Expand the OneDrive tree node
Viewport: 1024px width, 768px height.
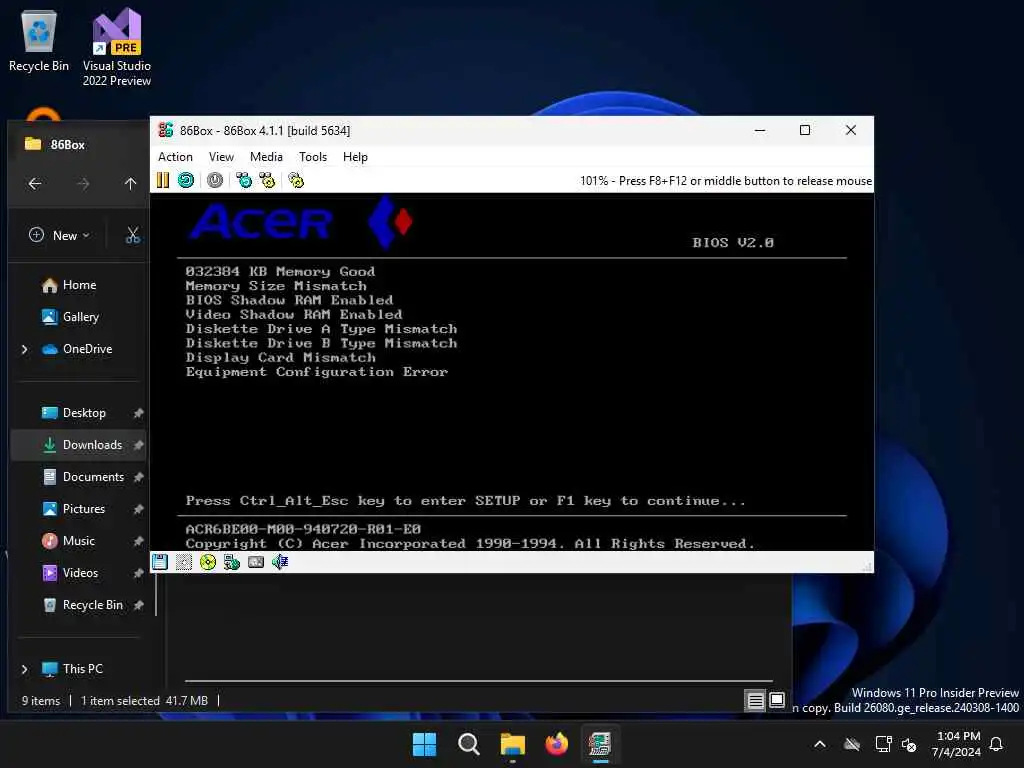point(25,349)
